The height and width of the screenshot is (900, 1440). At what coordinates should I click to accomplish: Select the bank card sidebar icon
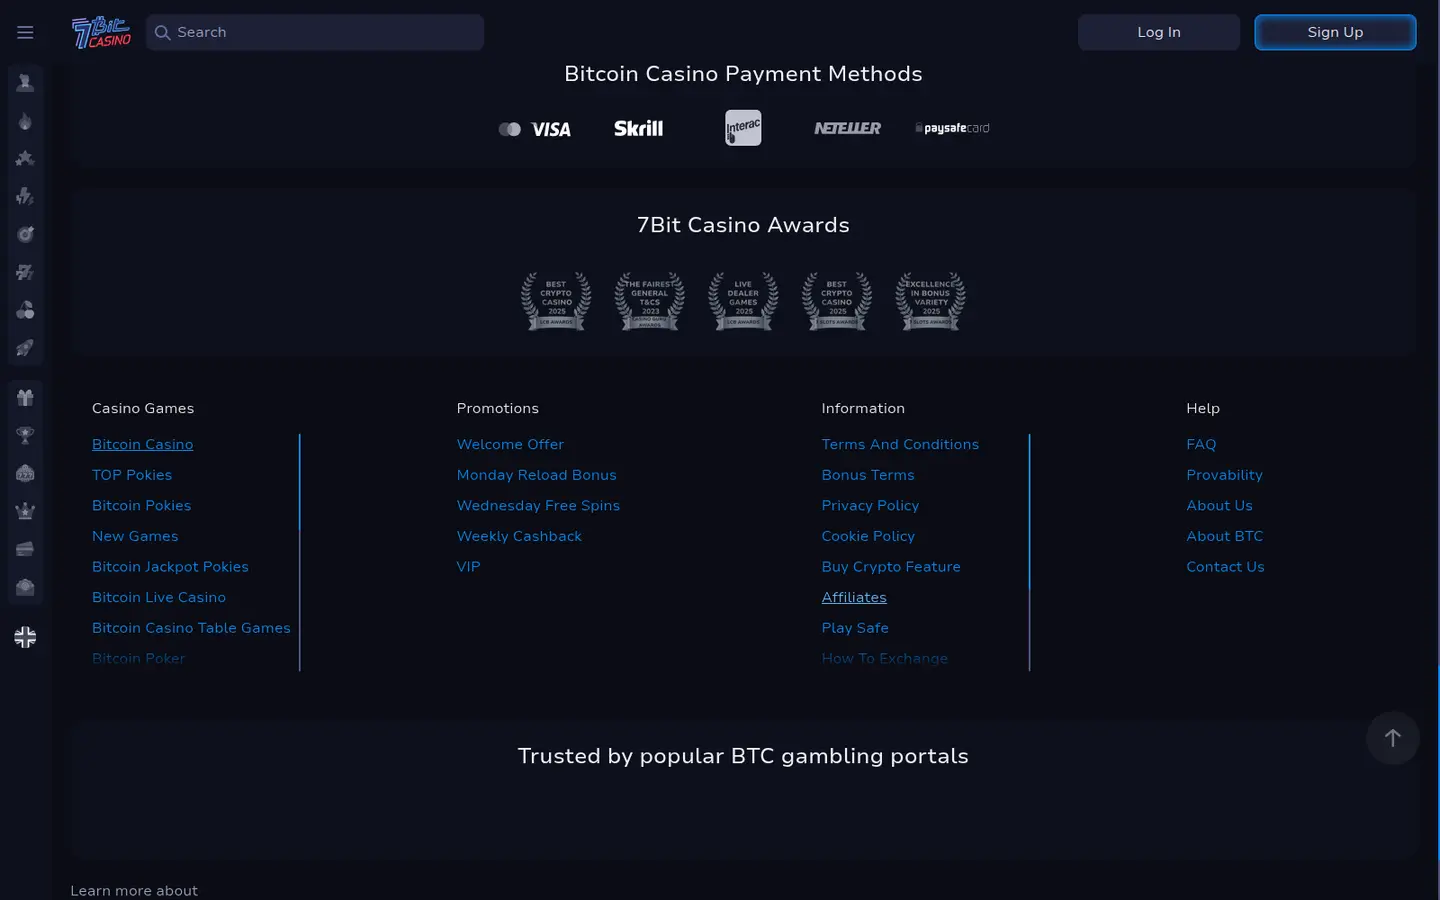pos(25,549)
